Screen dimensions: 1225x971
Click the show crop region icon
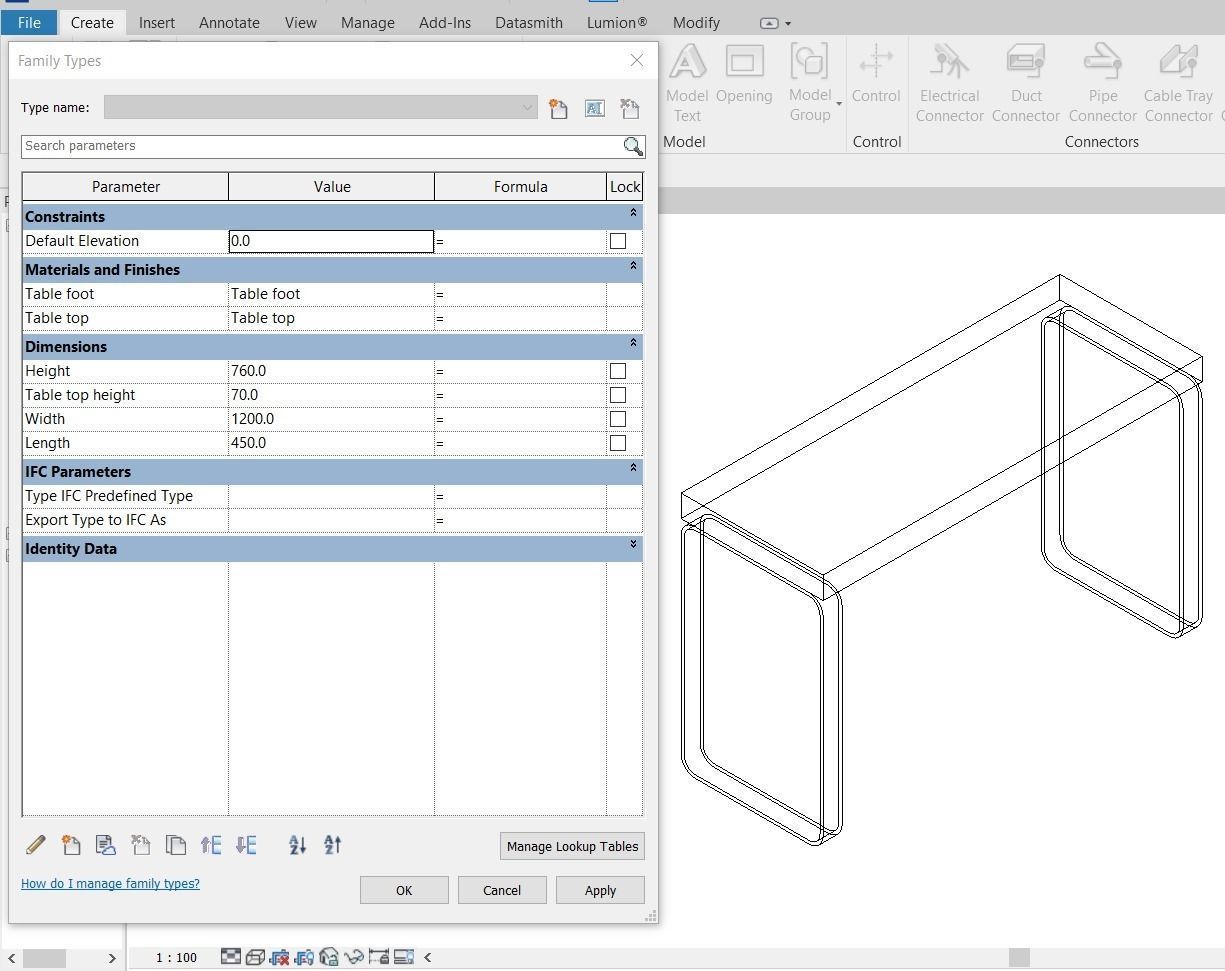coord(304,957)
